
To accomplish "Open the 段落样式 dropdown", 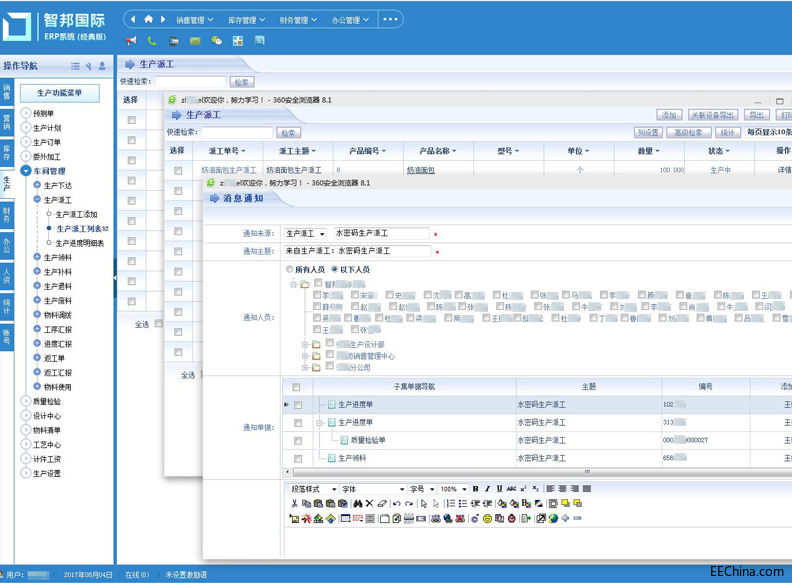I will [313, 489].
